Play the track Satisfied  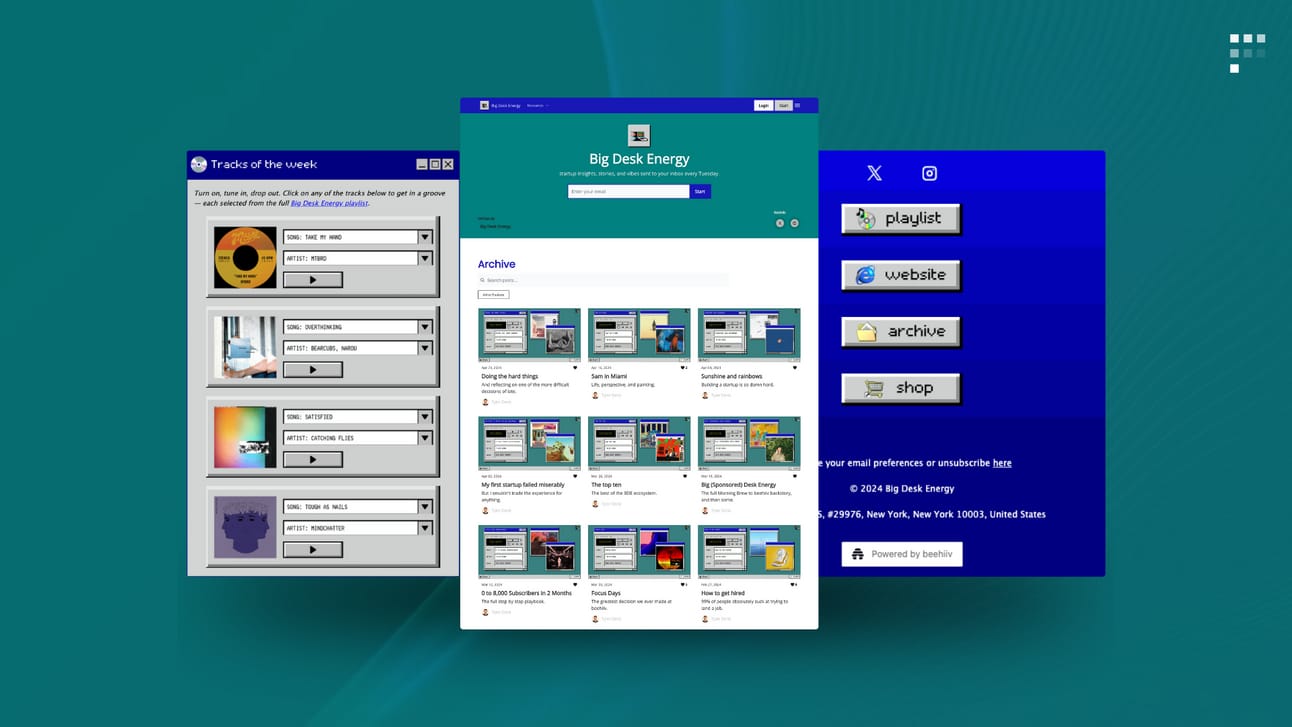tap(313, 460)
